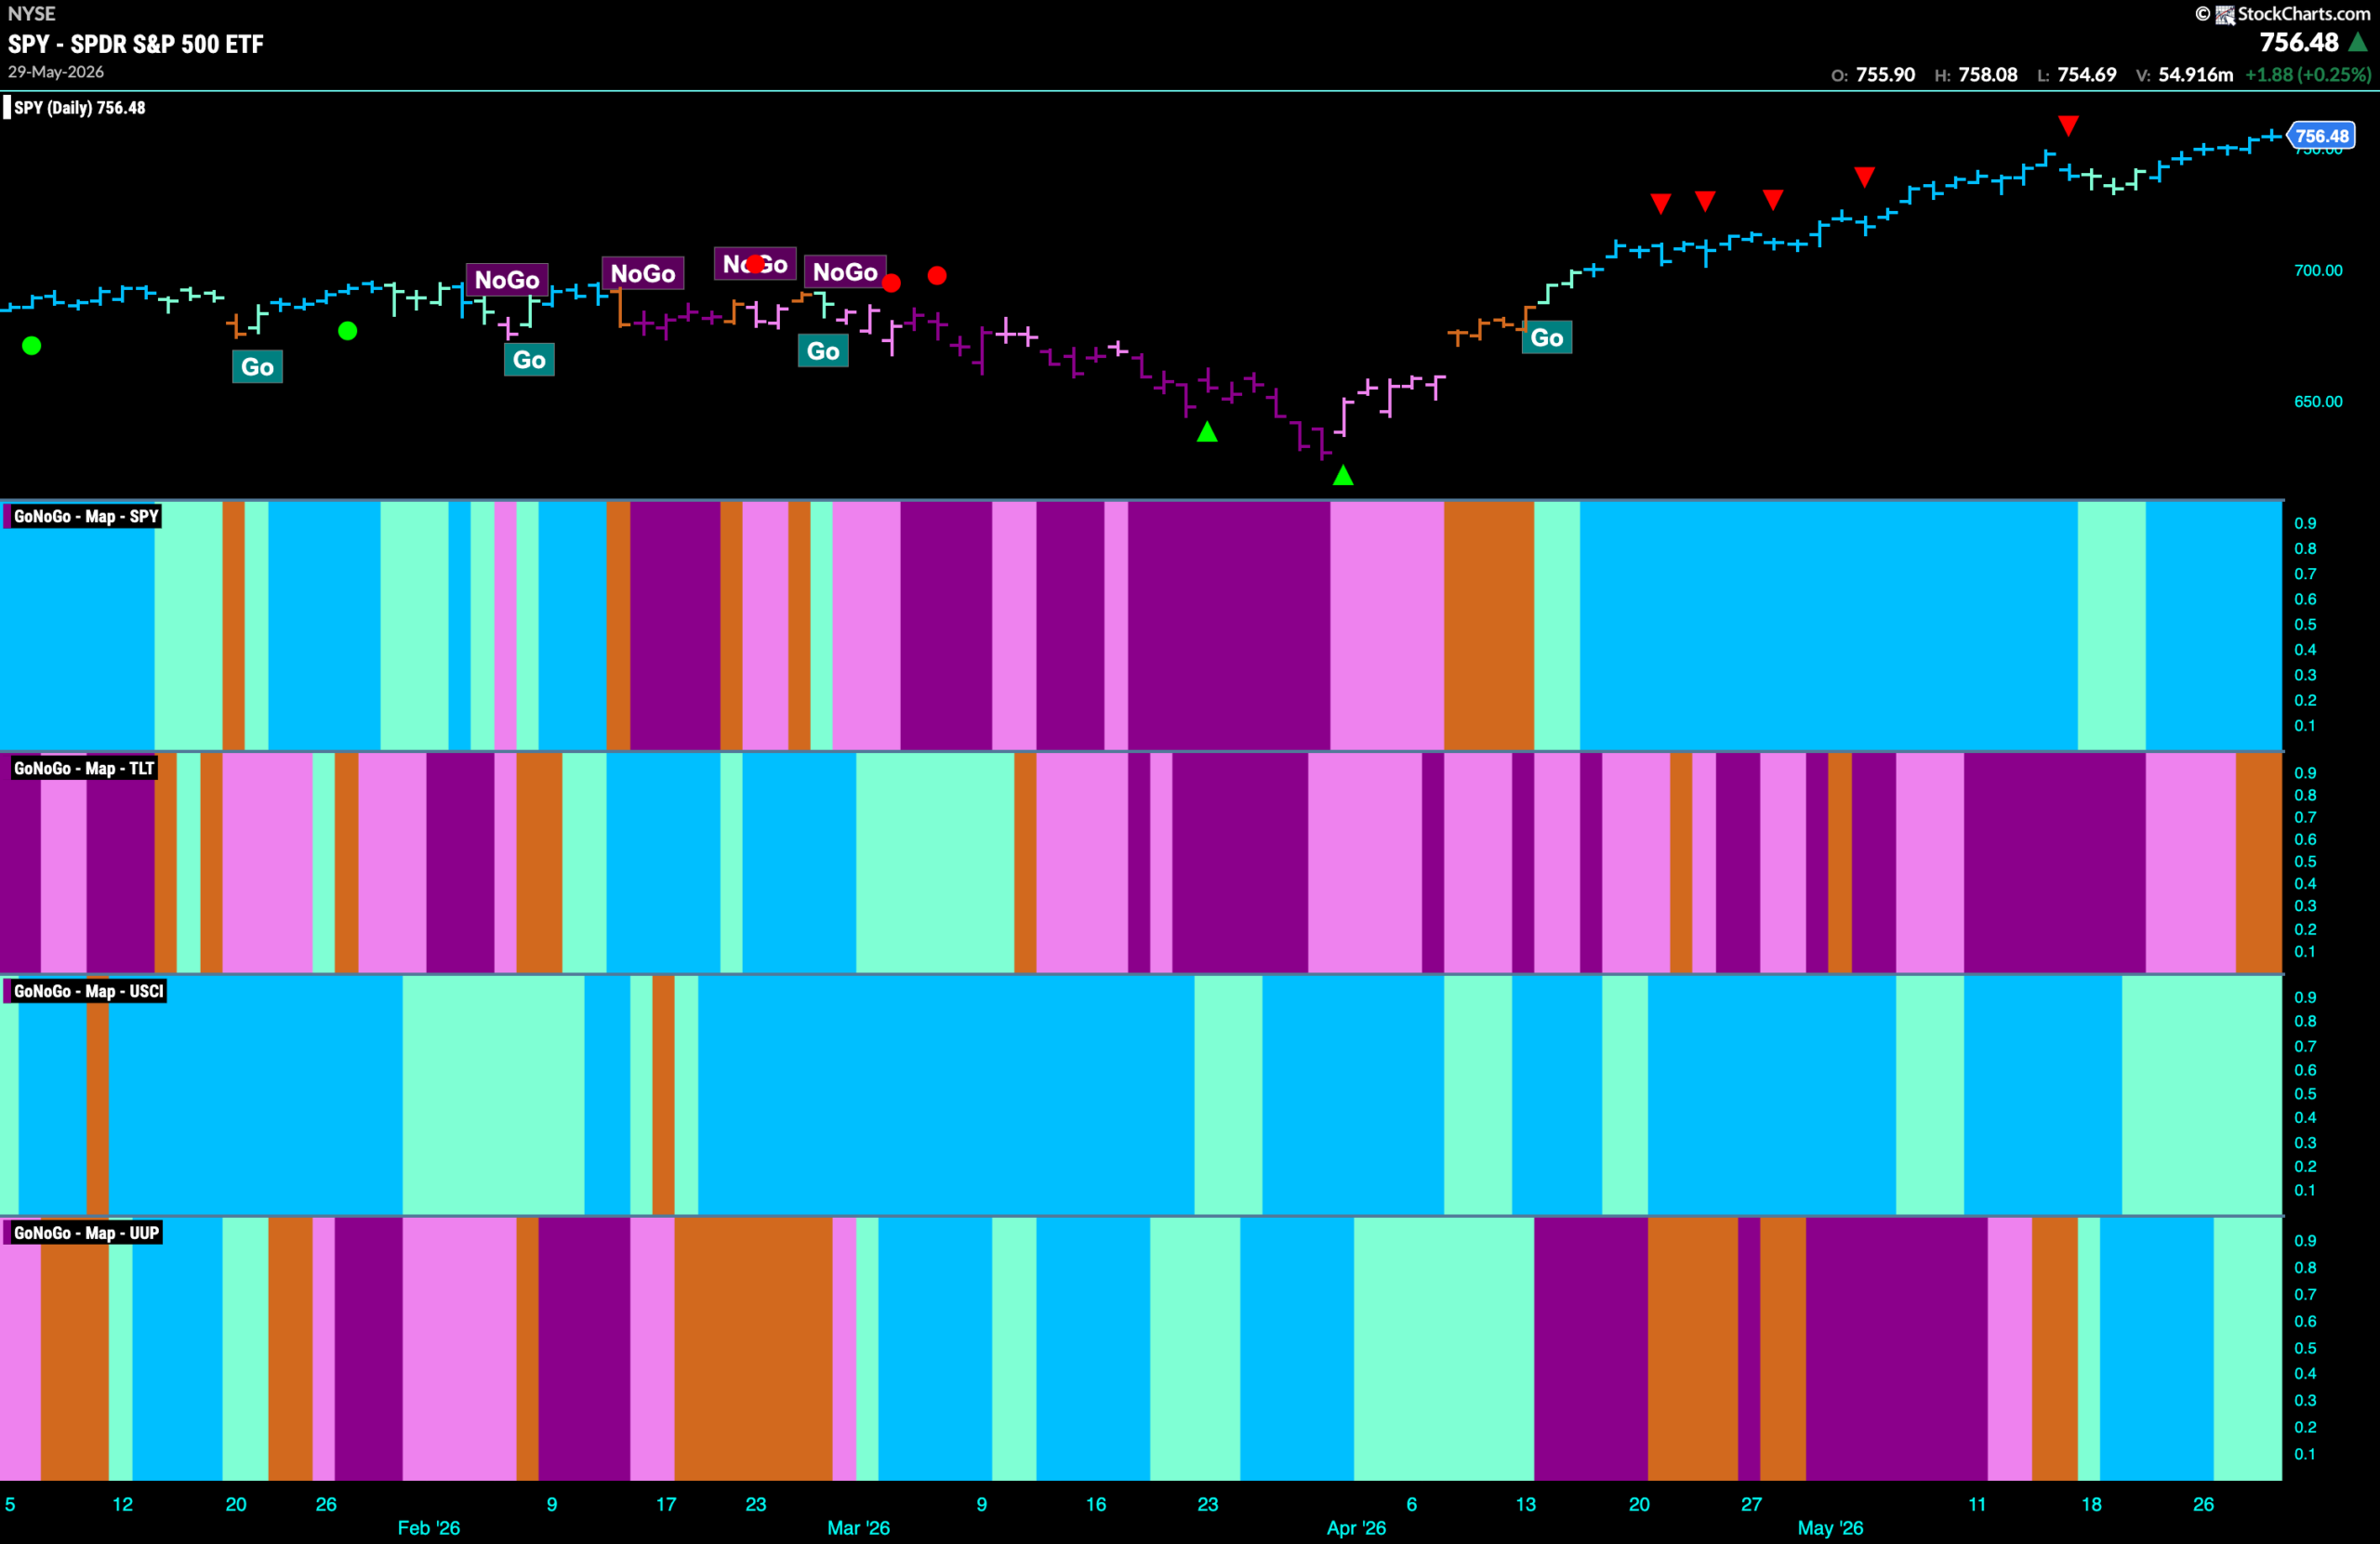Click the aqua block near May 18 in SPY map
Screen dimensions: 2380x1544
coord(2111,625)
